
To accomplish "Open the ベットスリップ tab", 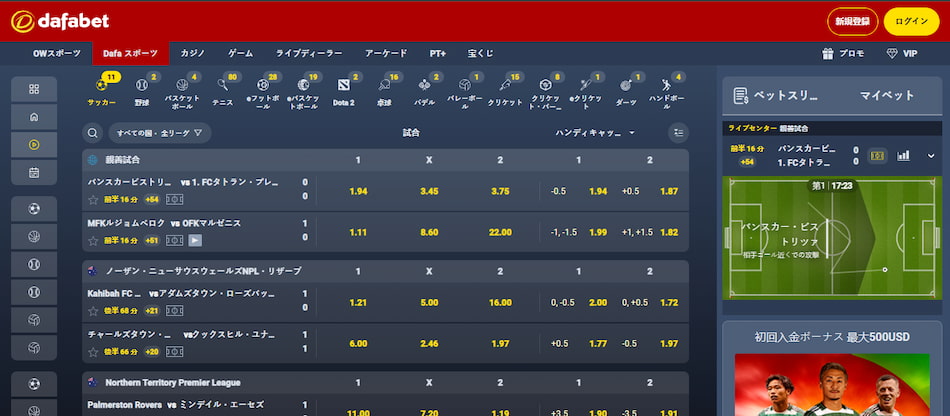I will 776,96.
